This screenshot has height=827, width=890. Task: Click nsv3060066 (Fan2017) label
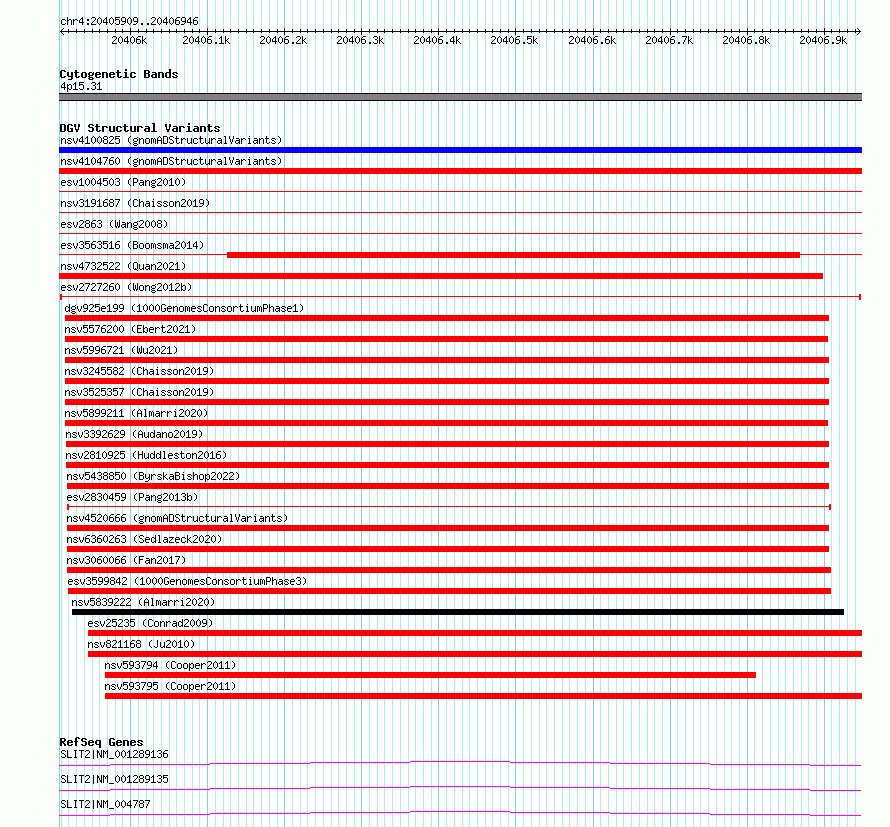[x=126, y=560]
